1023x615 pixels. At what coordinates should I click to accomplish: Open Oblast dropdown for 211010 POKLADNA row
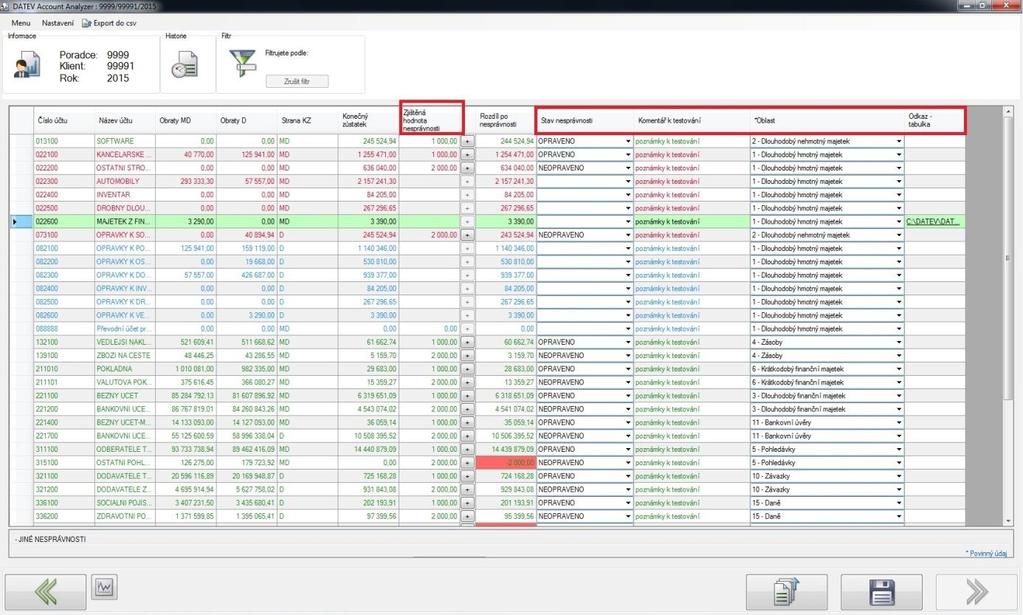click(898, 369)
